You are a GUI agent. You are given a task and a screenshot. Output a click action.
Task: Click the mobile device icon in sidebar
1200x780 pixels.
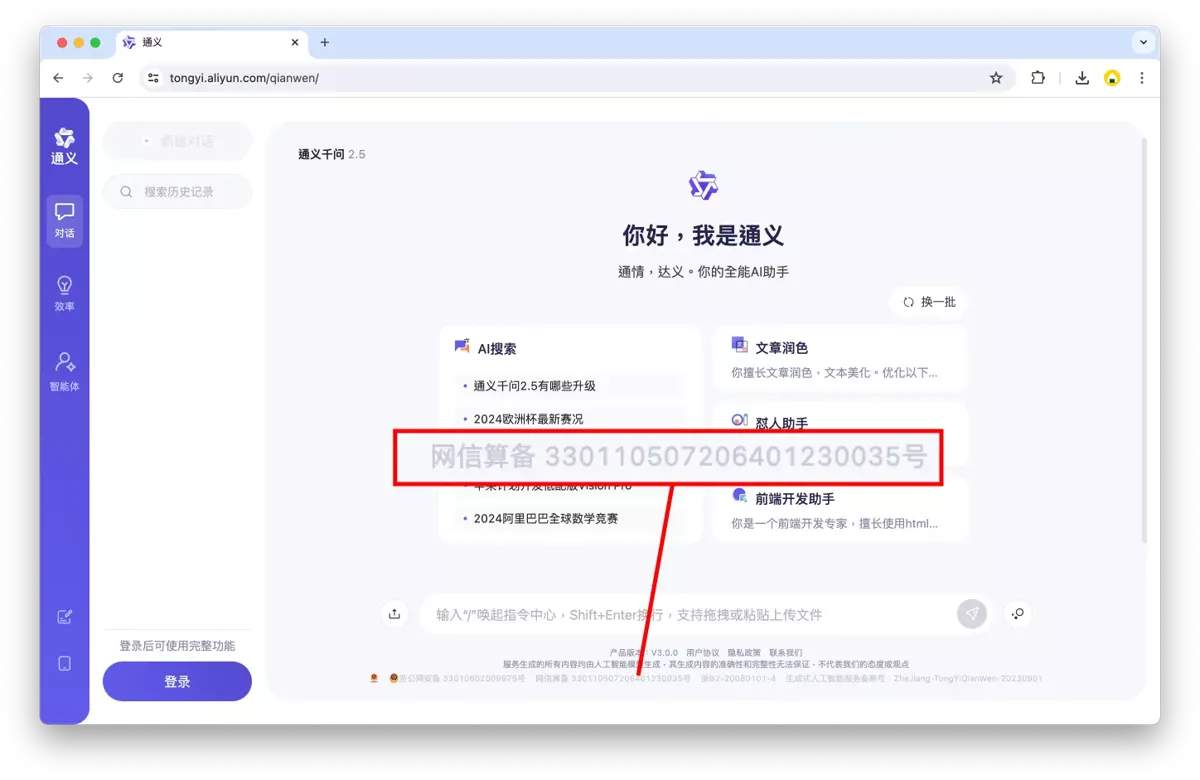click(64, 663)
